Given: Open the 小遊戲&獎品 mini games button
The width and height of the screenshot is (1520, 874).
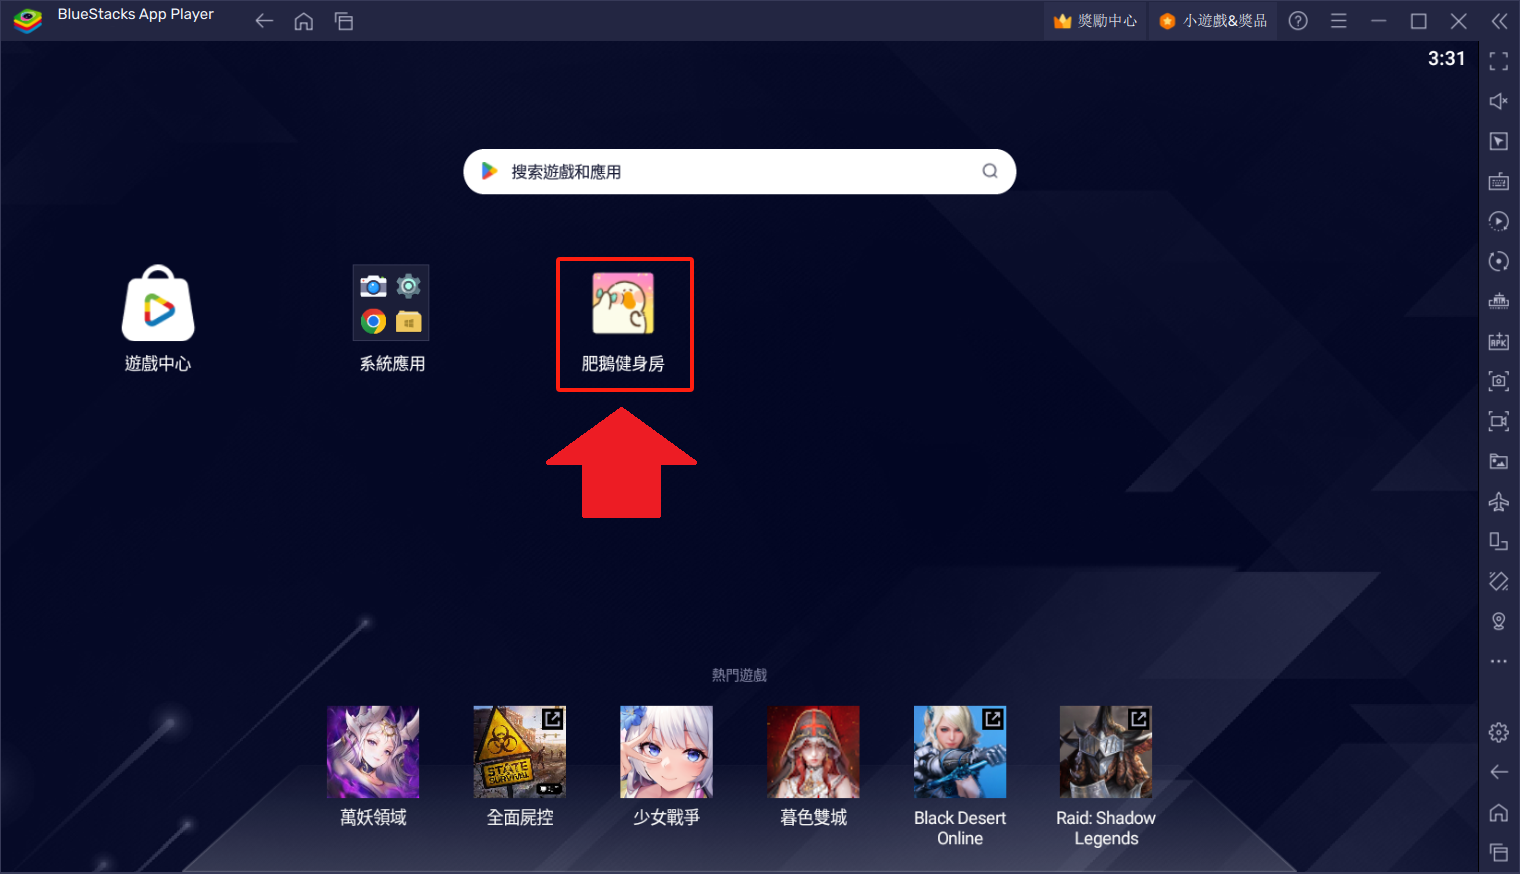Looking at the screenshot, I should [1212, 21].
